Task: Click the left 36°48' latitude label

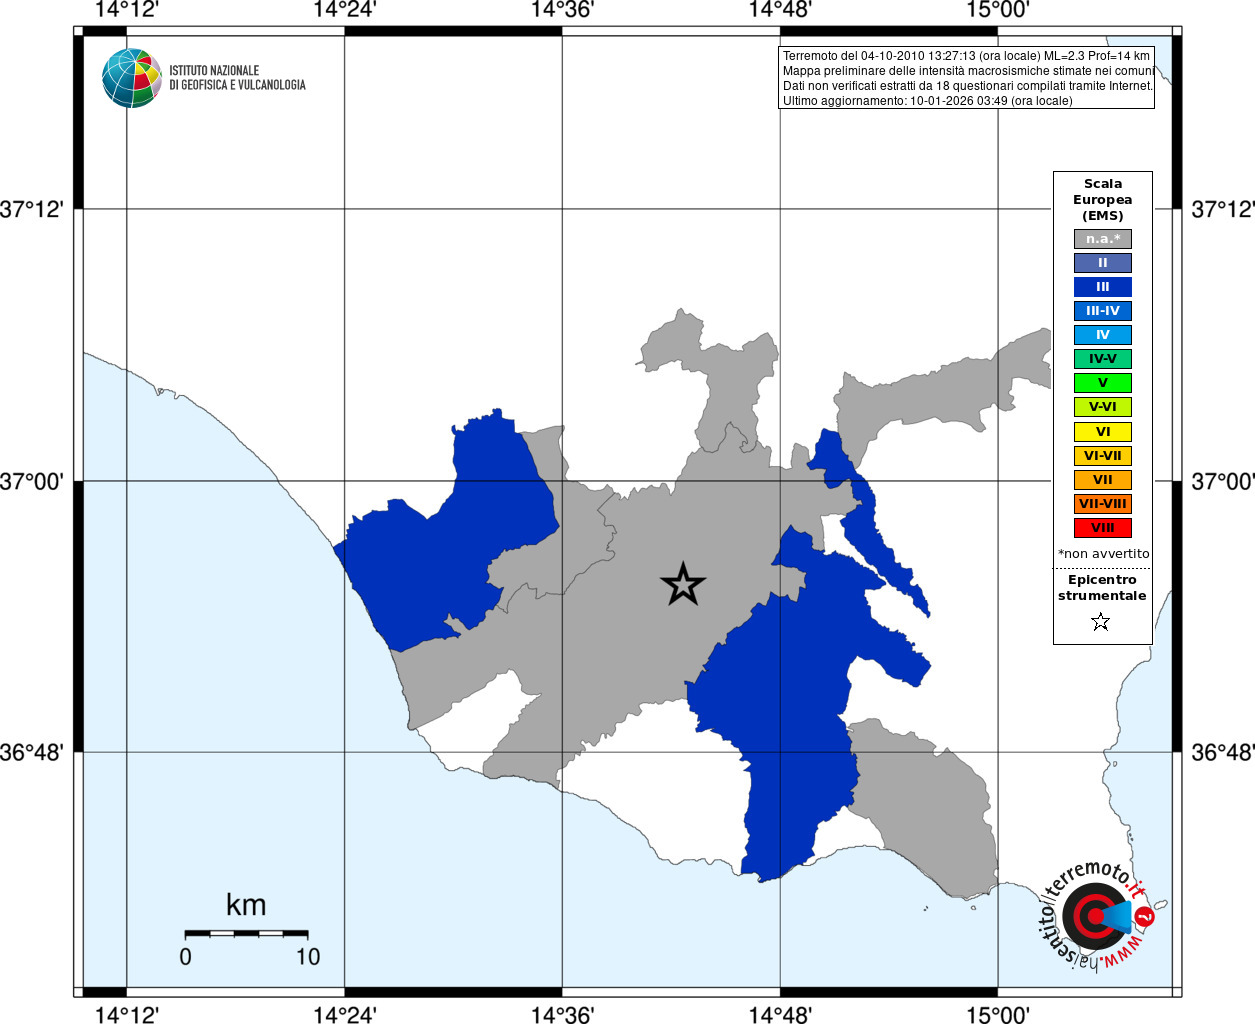Action: [x=32, y=752]
